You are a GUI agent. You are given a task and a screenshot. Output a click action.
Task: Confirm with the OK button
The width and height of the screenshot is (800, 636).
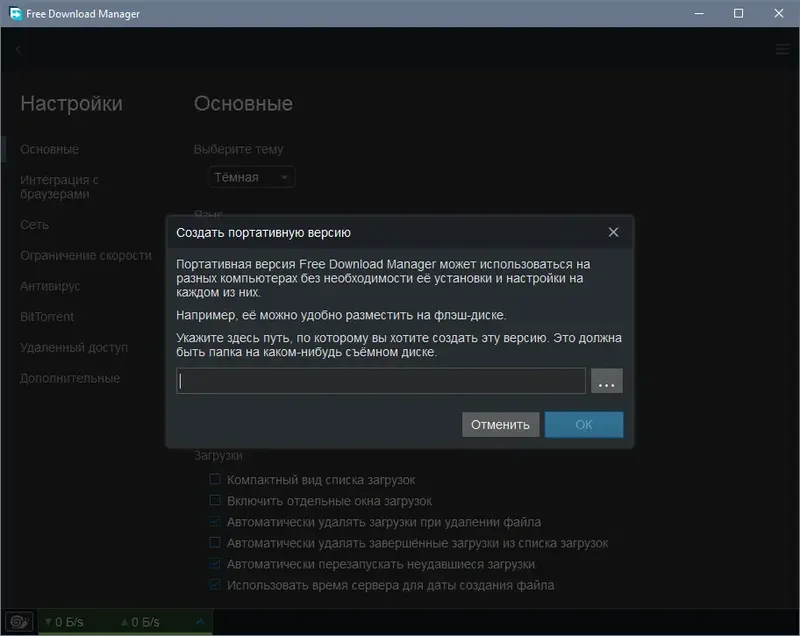(x=584, y=425)
